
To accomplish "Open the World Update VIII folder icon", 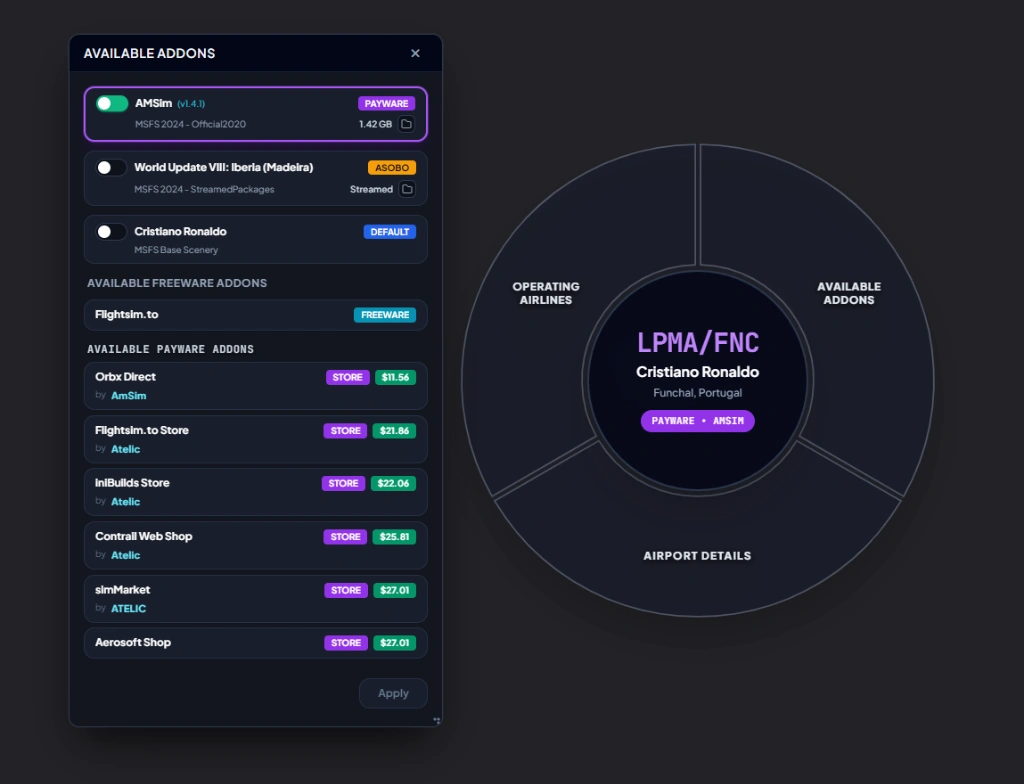I will pos(407,189).
